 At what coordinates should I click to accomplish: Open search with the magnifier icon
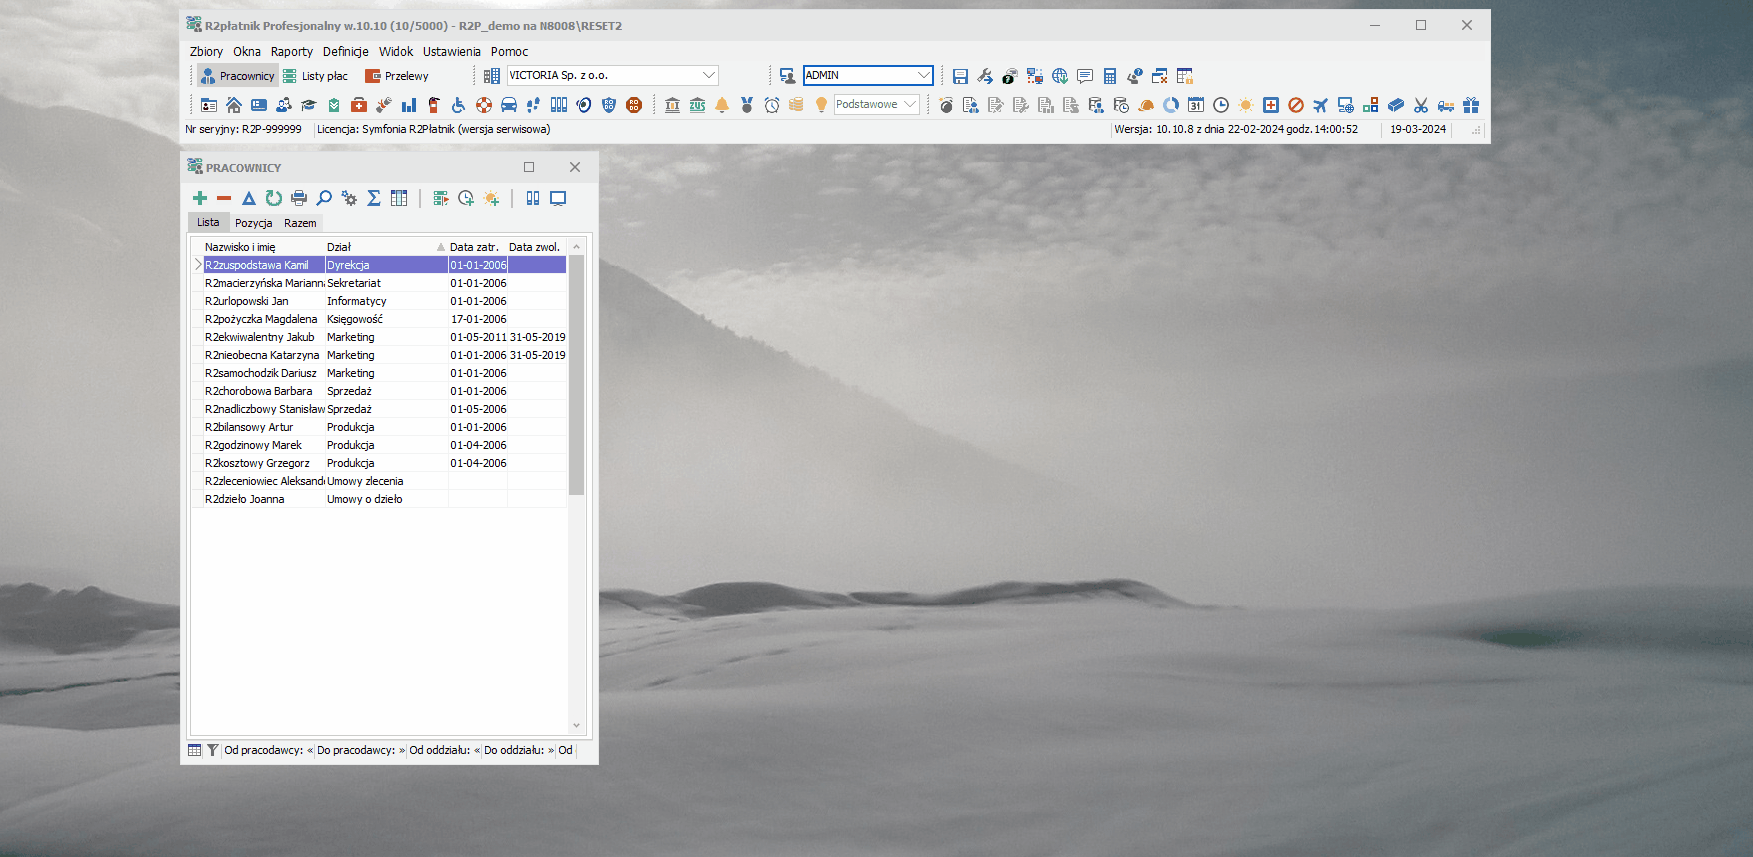pos(324,198)
